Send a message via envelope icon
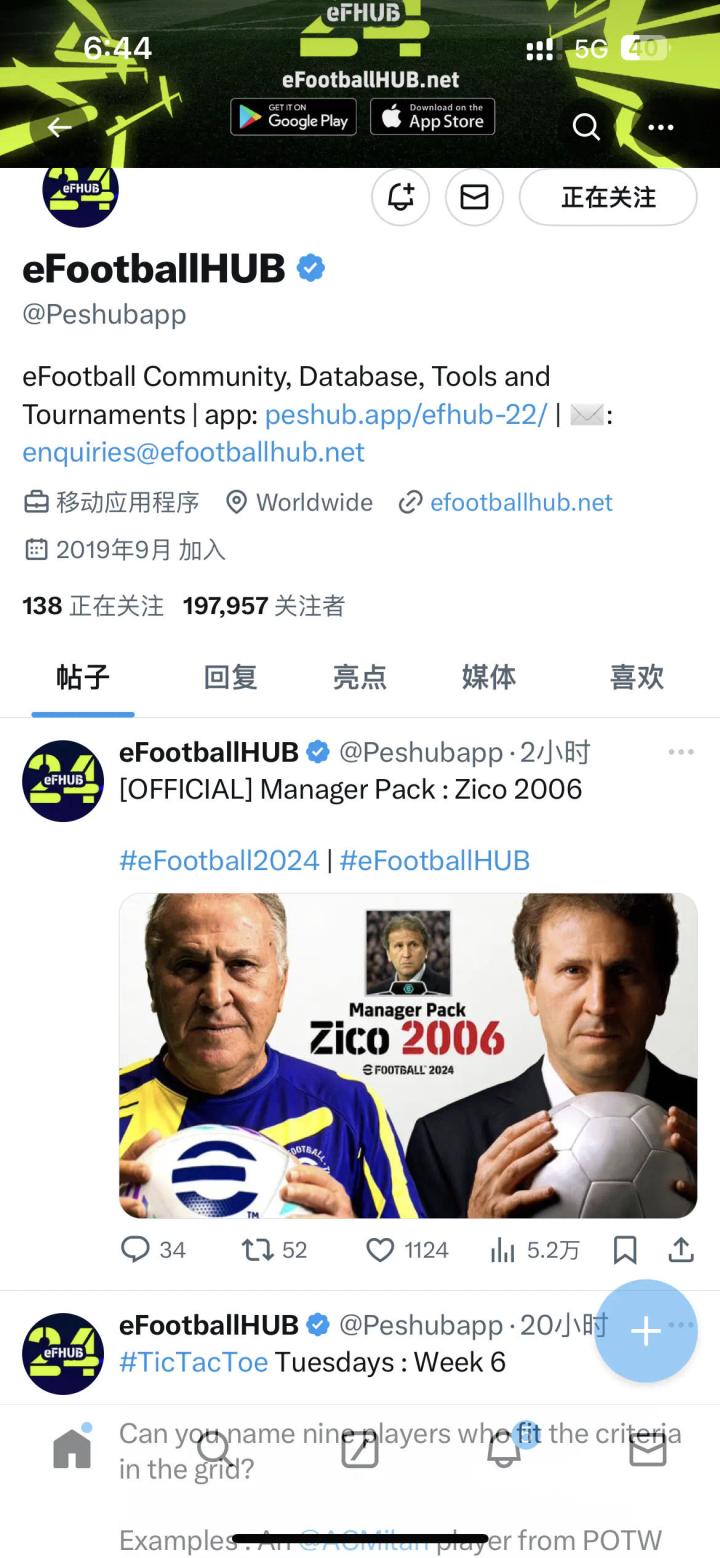This screenshot has height=1558, width=720. tap(474, 197)
